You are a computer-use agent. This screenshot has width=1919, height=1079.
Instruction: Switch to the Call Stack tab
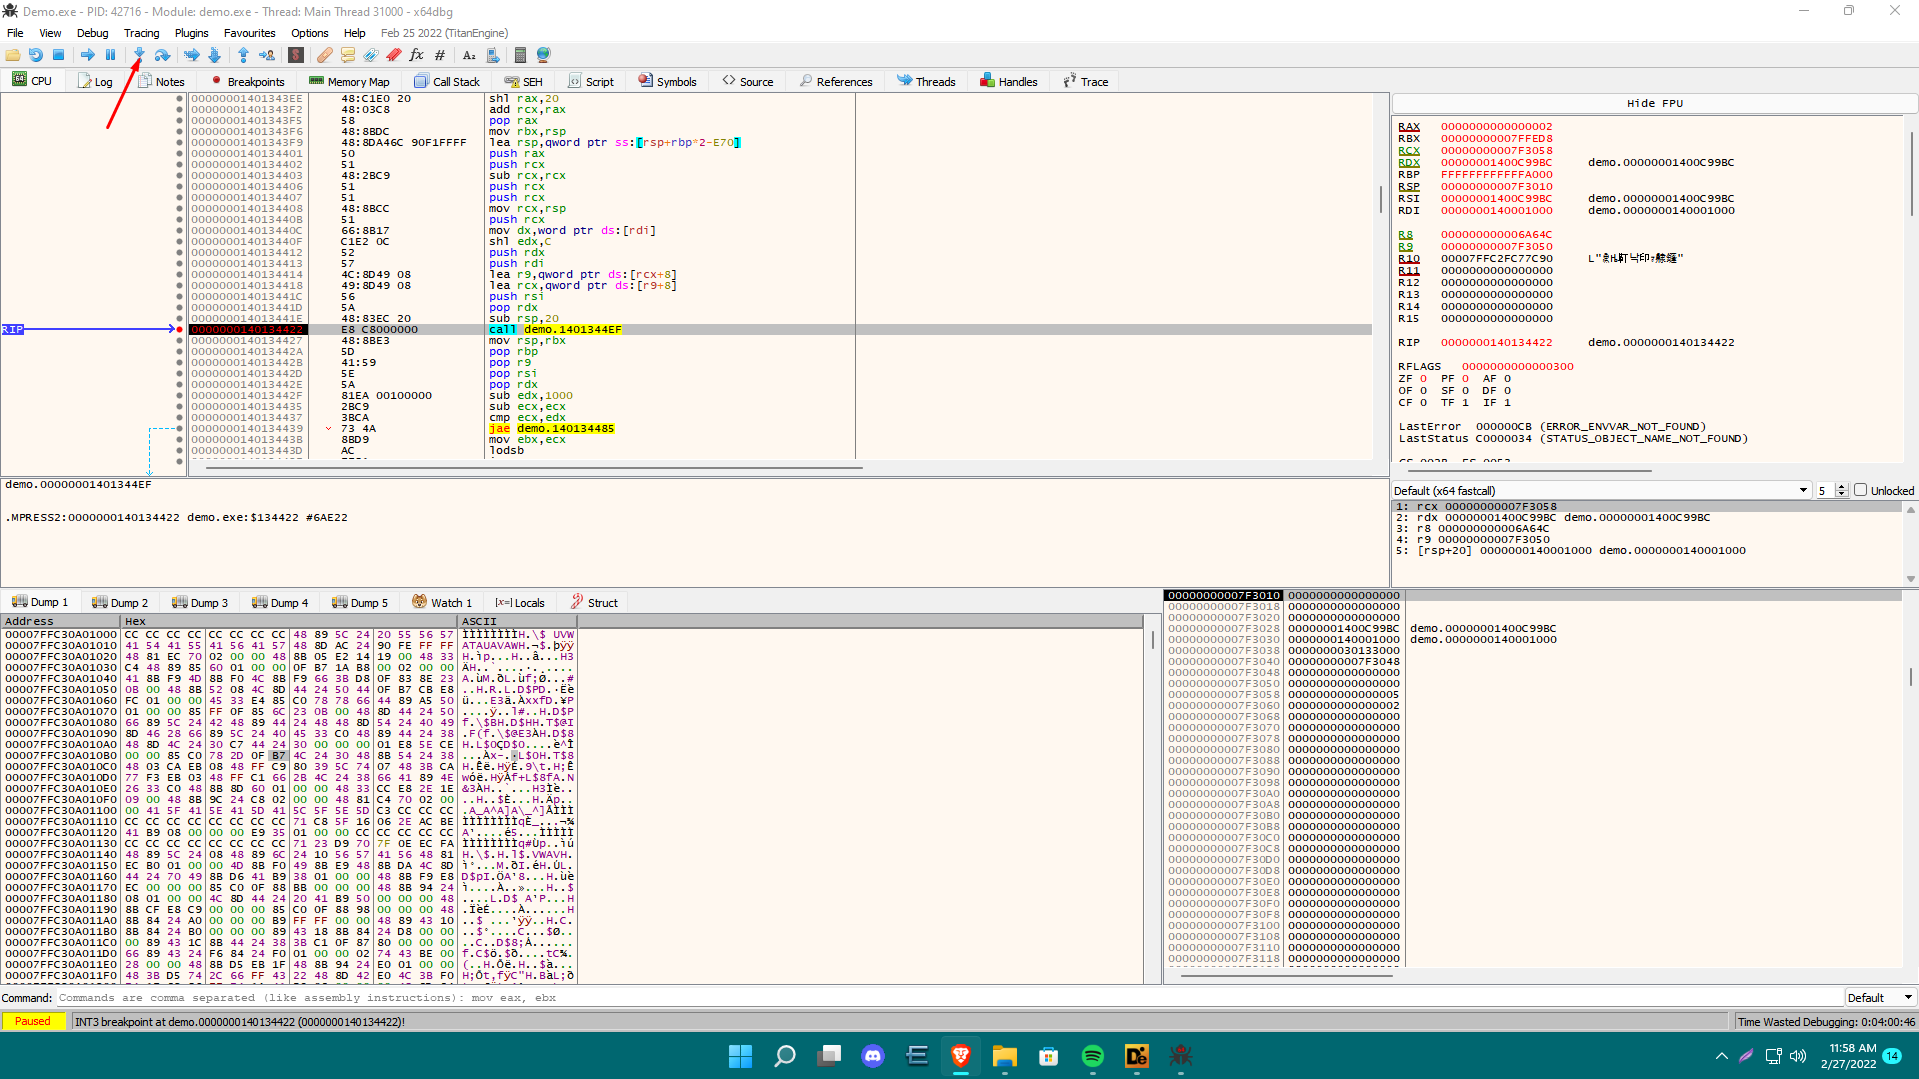[447, 81]
